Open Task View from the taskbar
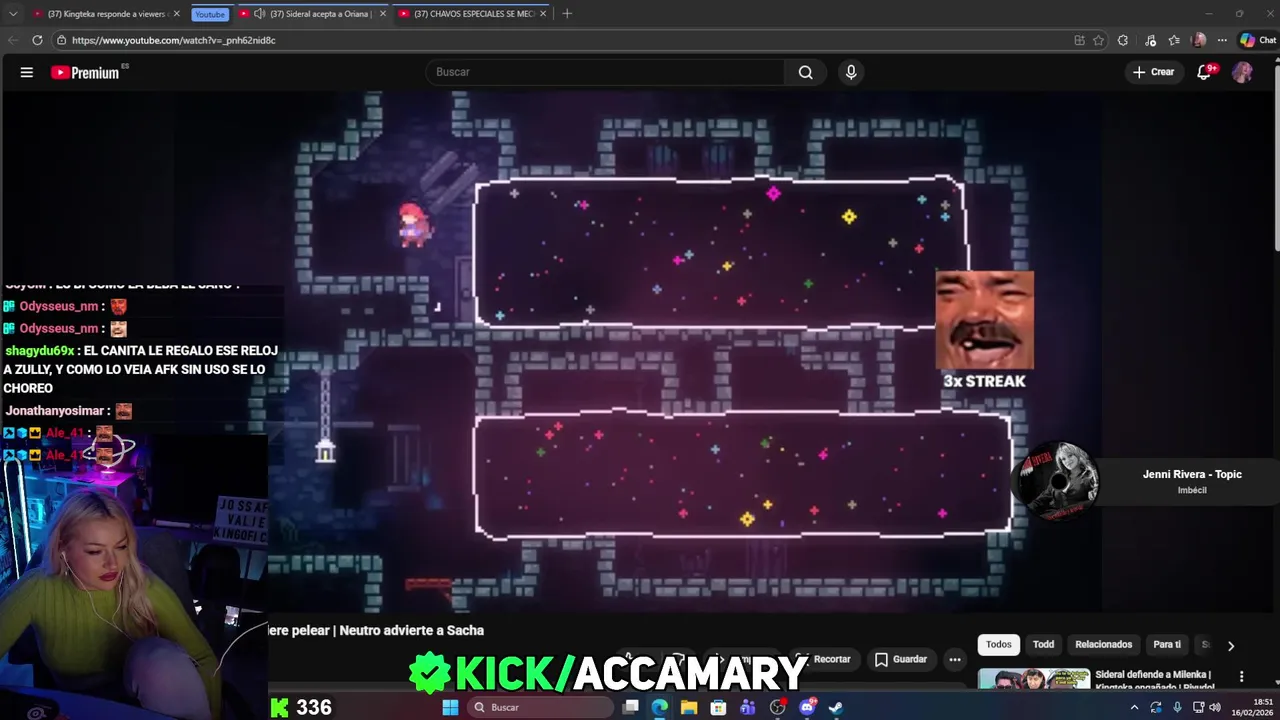The image size is (1280, 720). click(631, 707)
